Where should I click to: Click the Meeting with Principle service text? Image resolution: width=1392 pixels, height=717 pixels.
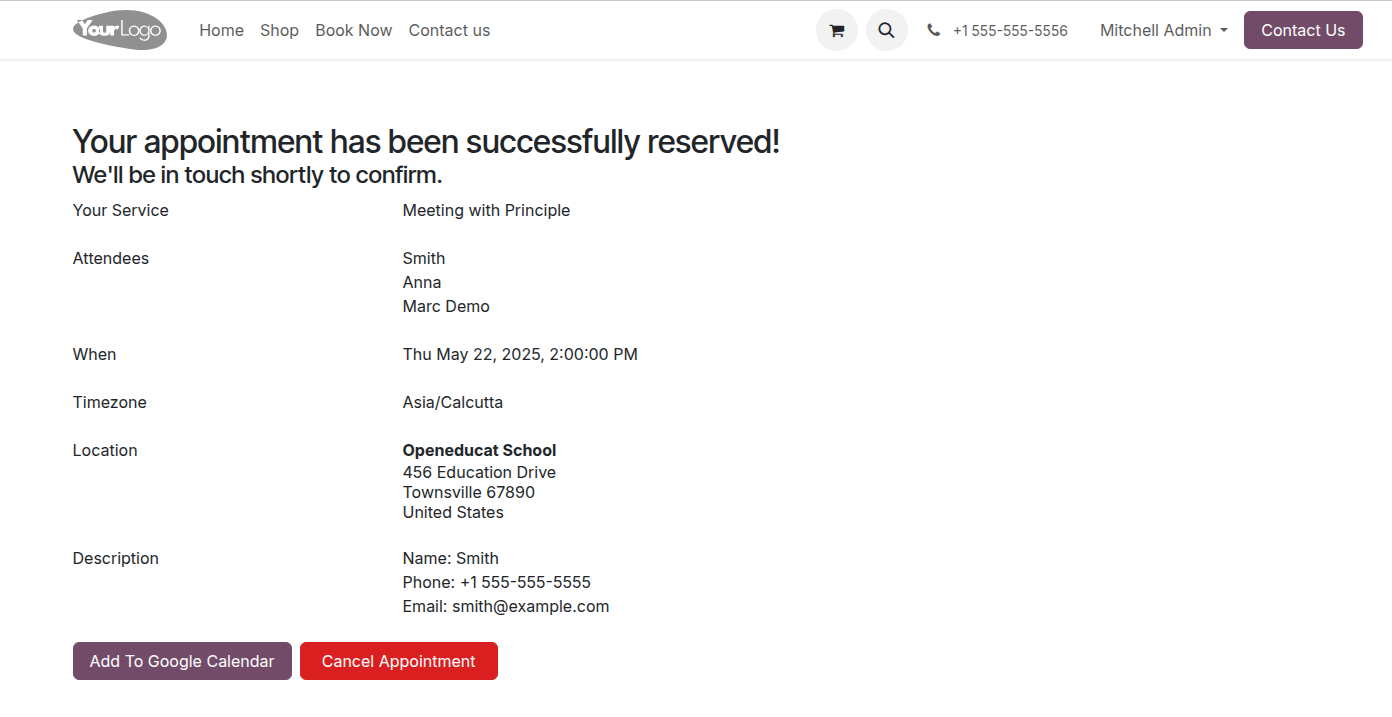(486, 210)
